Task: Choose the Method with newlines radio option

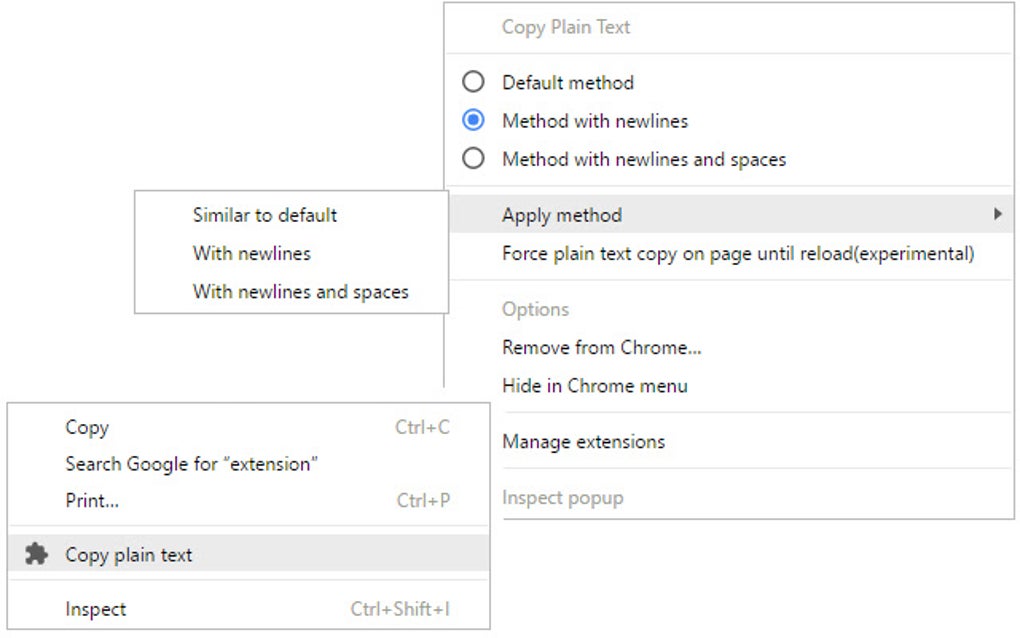Action: point(473,121)
